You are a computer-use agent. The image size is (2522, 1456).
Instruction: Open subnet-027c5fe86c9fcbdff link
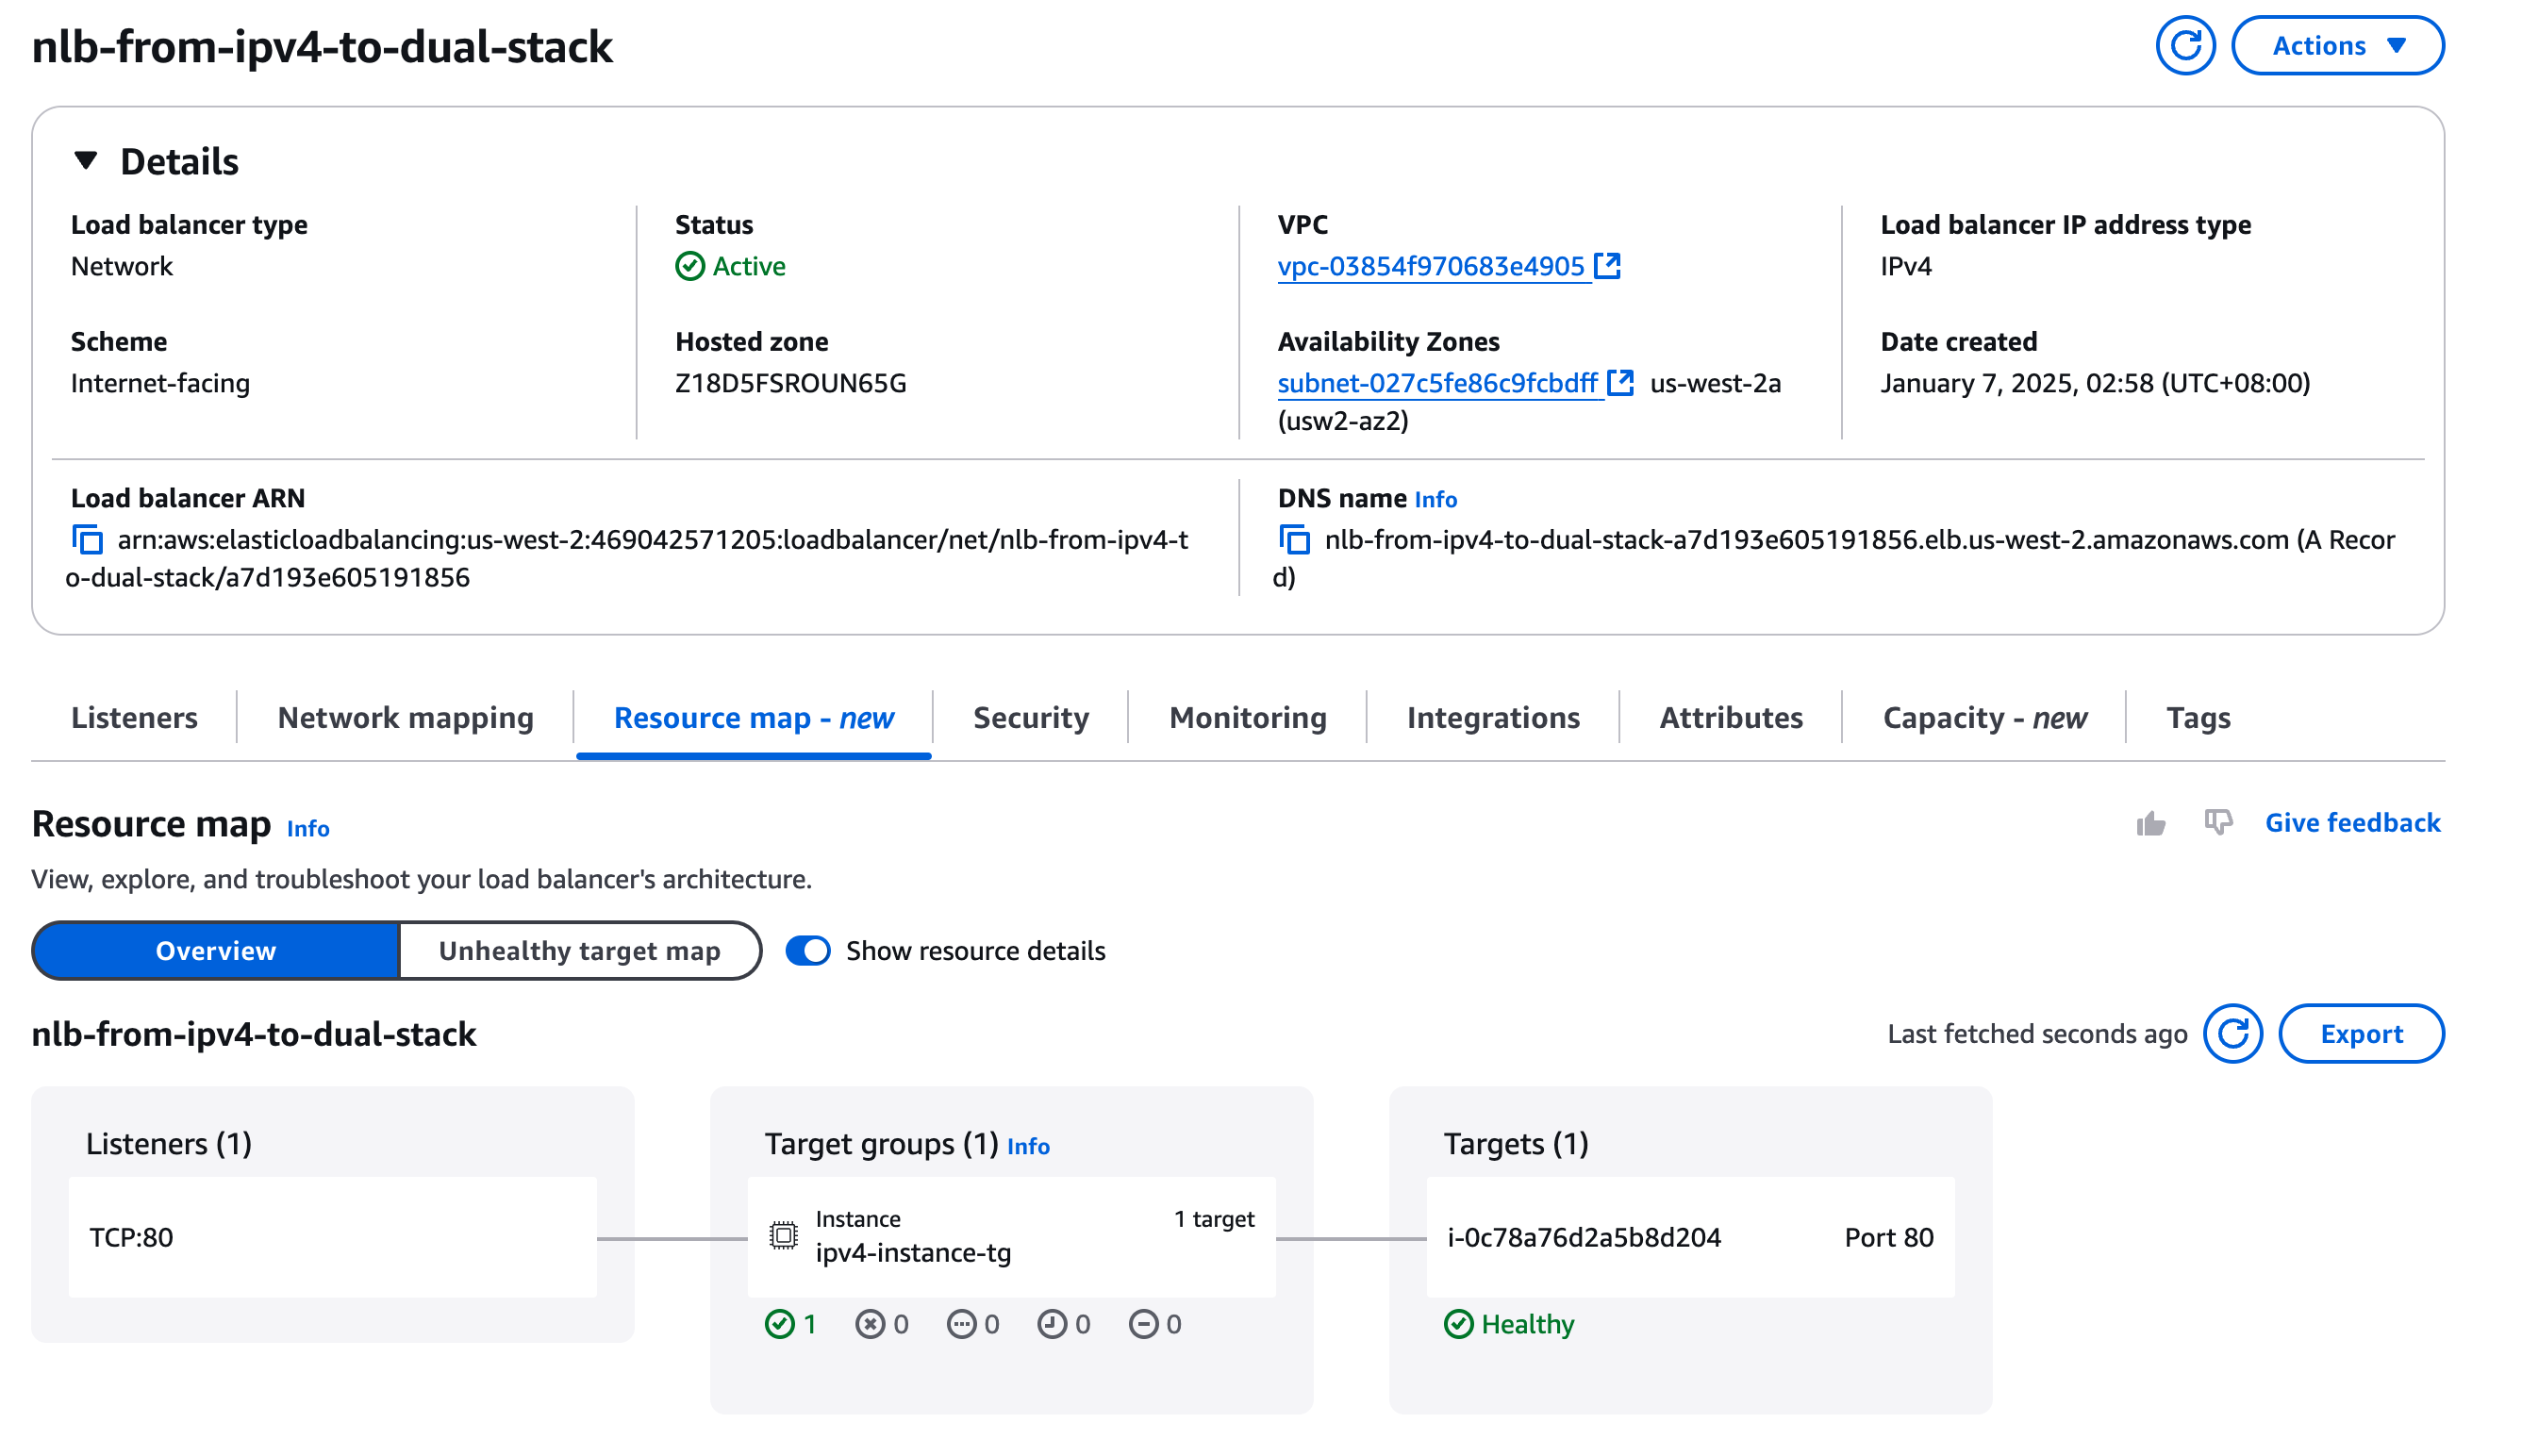point(1437,383)
